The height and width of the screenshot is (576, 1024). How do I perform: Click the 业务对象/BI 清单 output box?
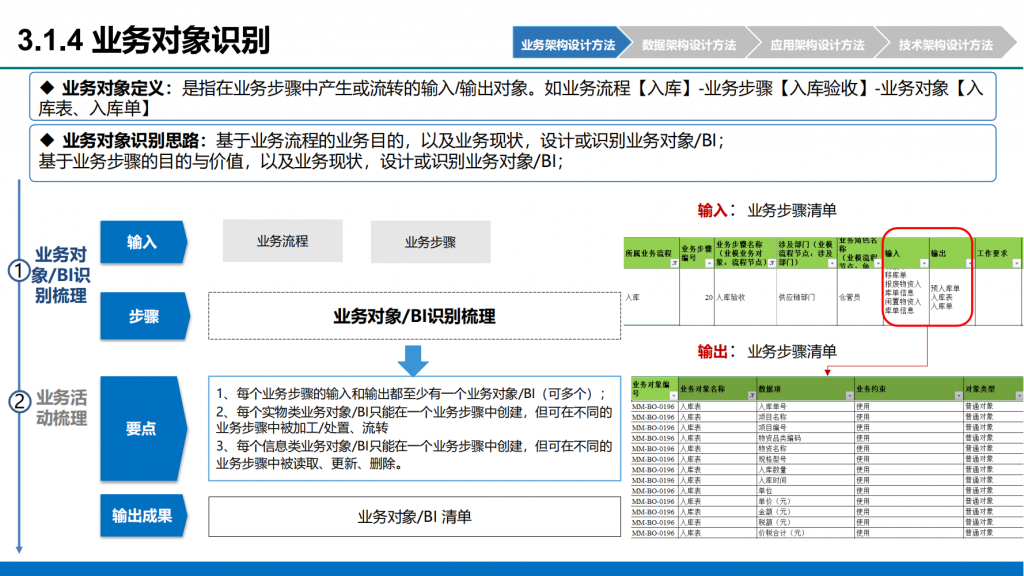point(415,517)
